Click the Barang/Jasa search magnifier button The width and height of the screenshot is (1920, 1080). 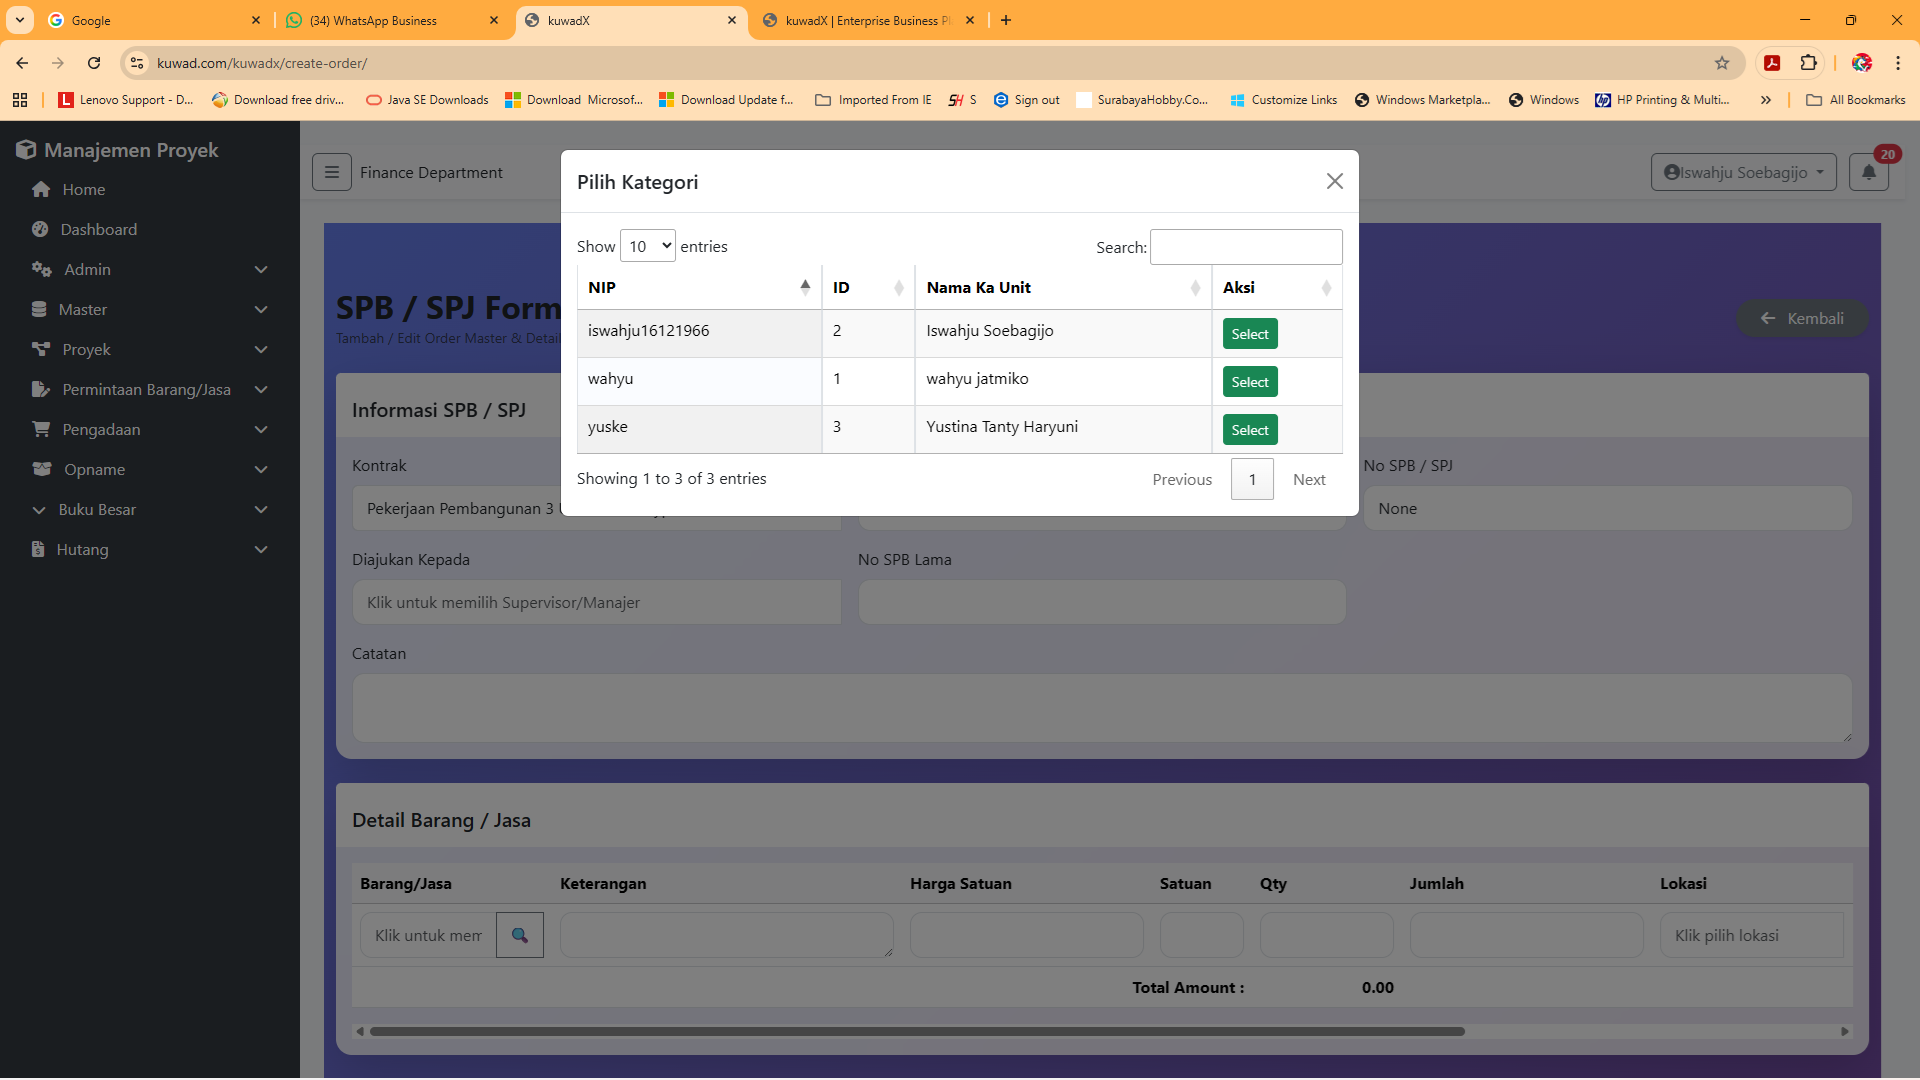click(x=520, y=935)
